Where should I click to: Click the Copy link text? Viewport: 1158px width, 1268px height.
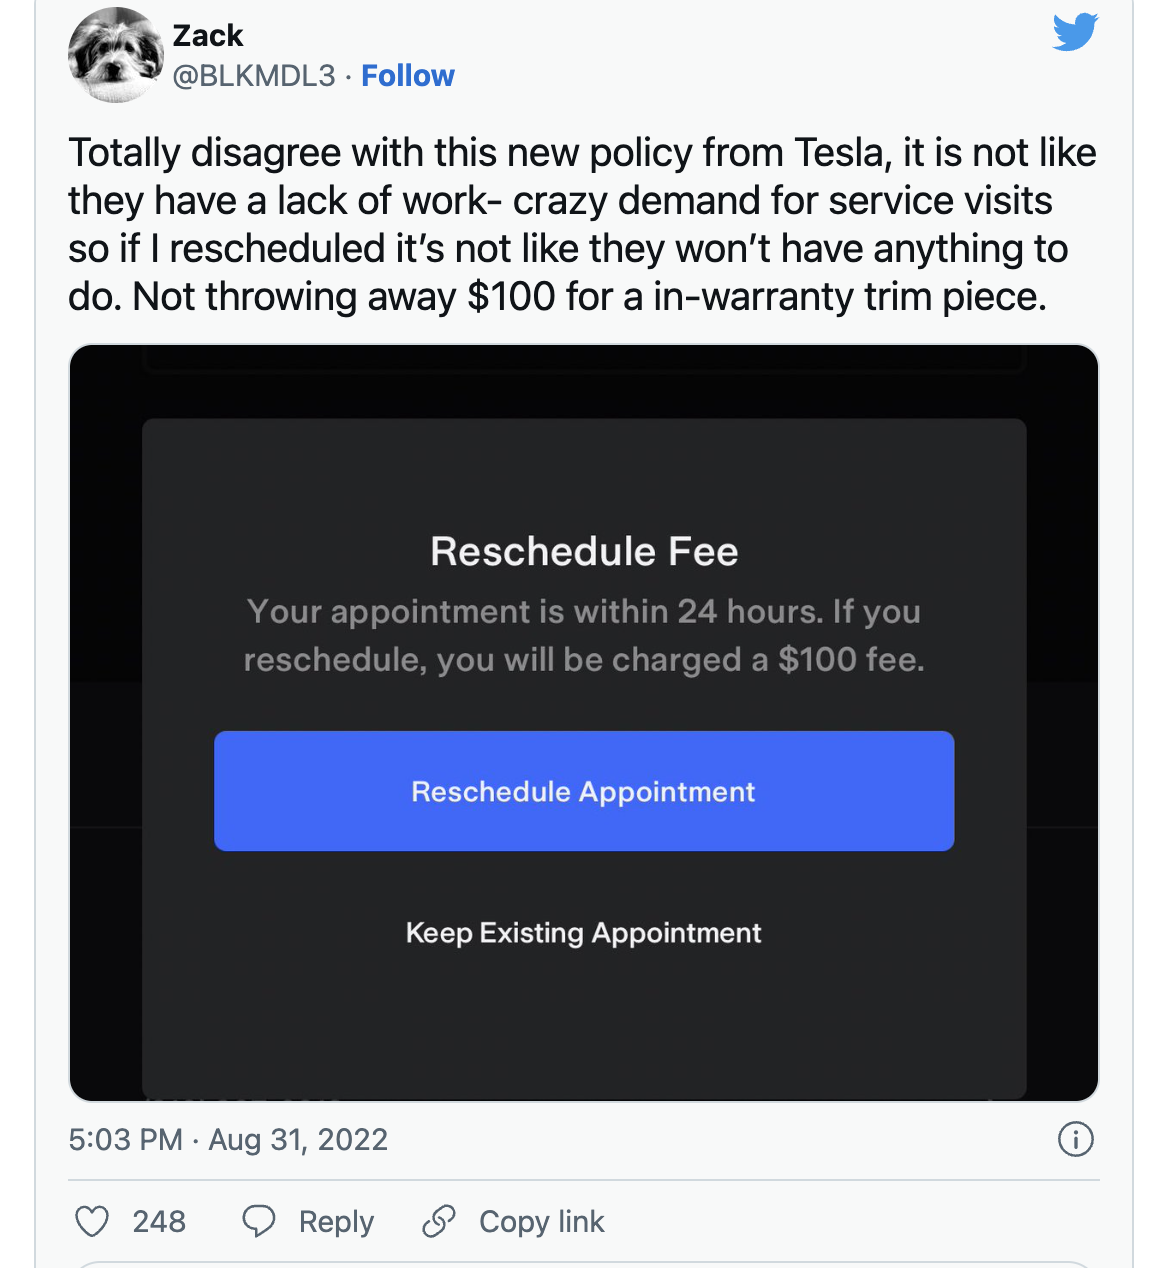542,1222
